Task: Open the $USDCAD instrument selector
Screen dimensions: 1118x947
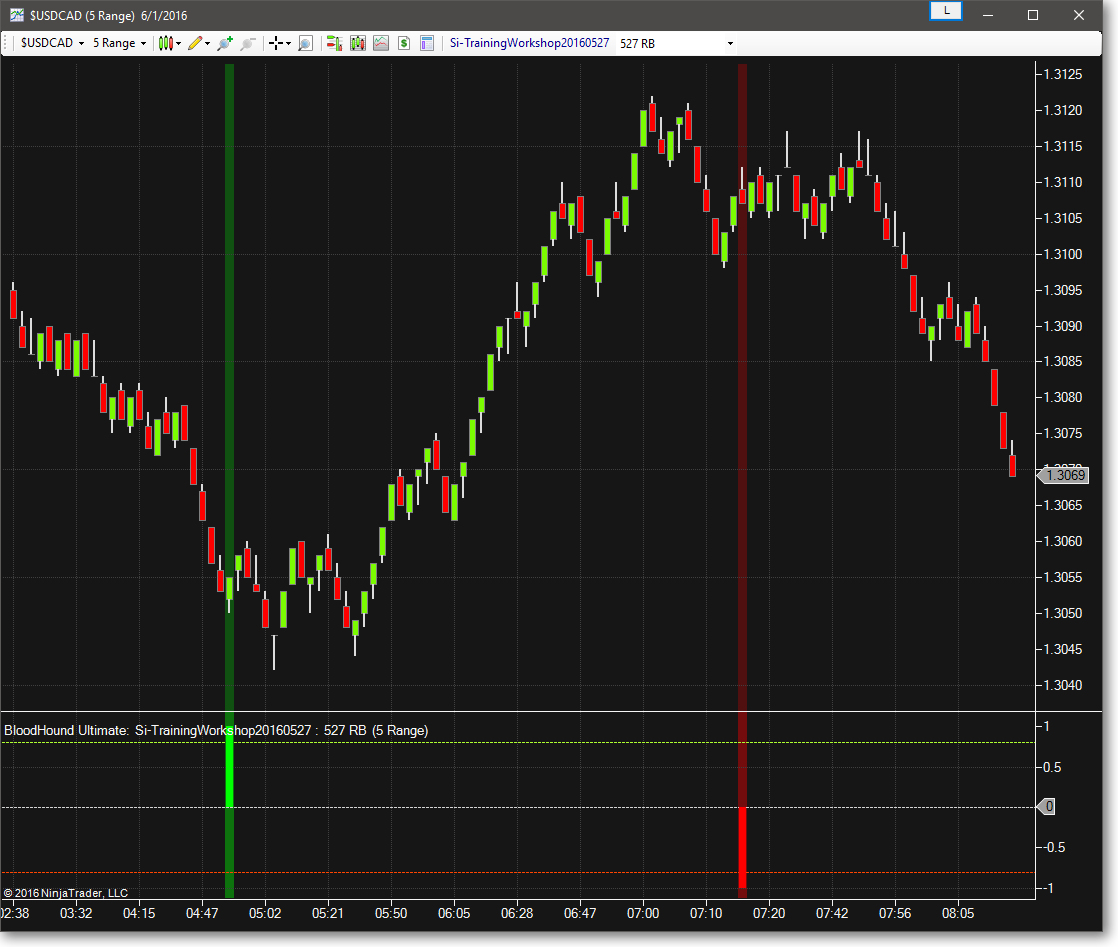Action: 52,43
